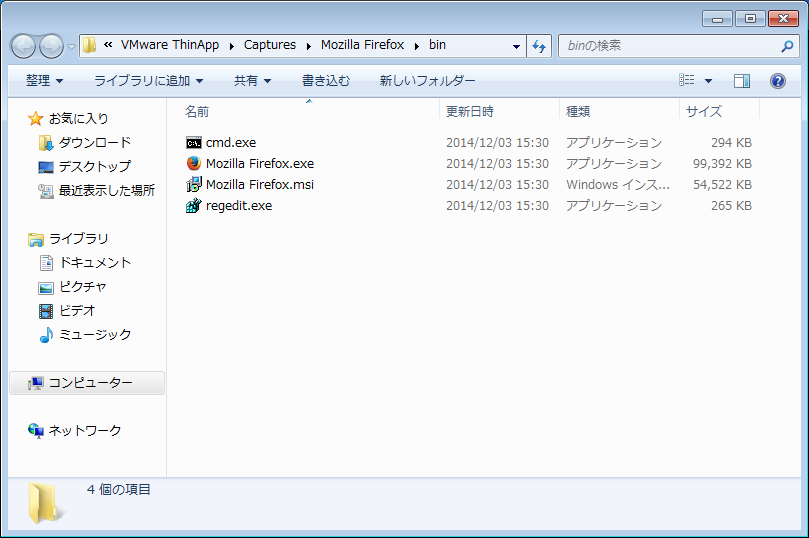809x538 pixels.
Task: Click 新しいフォルダー to create a folder
Action: click(427, 80)
